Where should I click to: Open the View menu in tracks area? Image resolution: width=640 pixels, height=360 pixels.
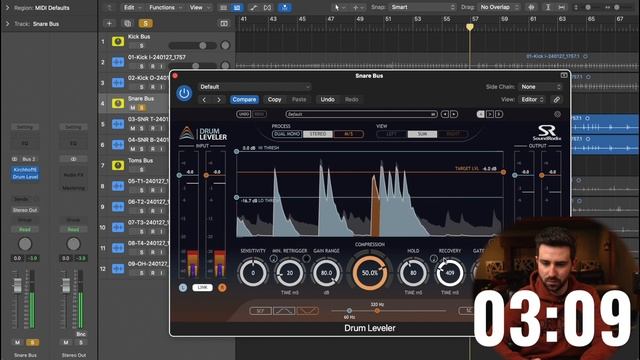[x=199, y=7]
